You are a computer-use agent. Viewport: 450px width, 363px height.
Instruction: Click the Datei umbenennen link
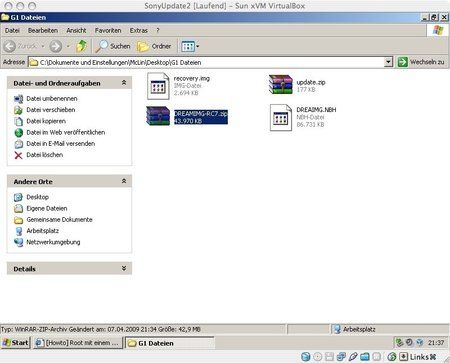click(x=52, y=98)
